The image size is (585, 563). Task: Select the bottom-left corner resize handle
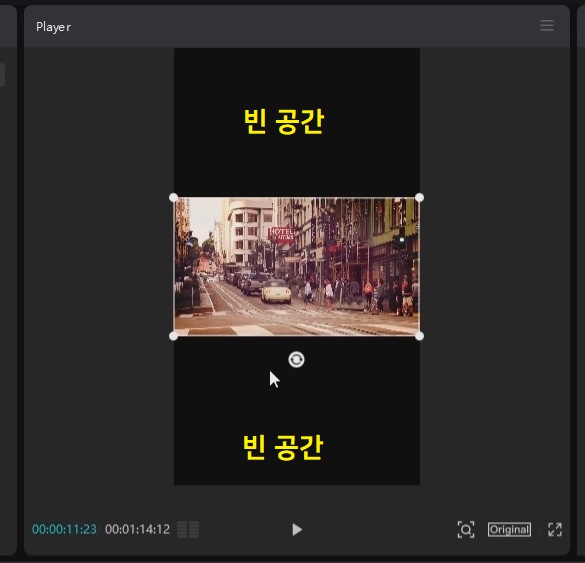[173, 336]
